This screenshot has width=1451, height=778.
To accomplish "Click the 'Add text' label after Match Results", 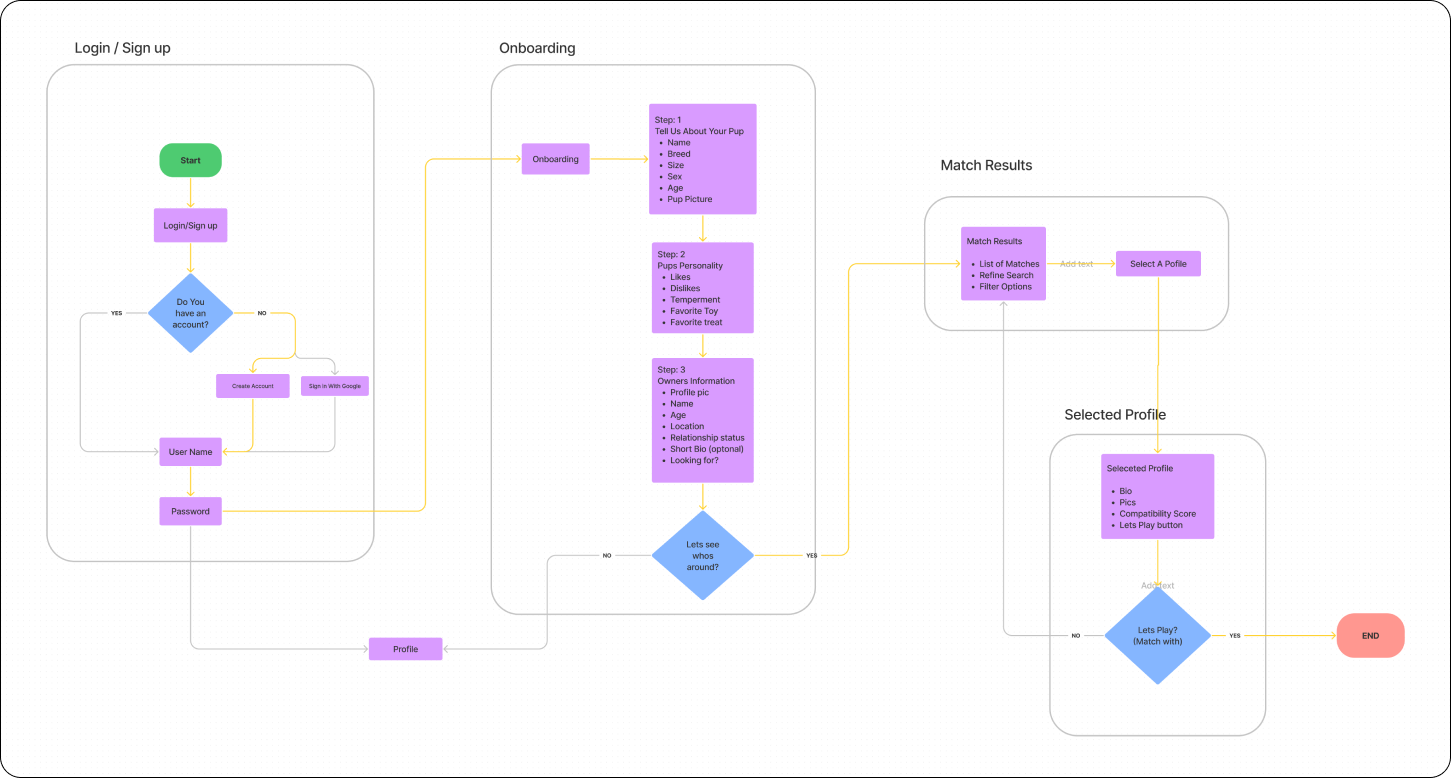I will pyautogui.click(x=1077, y=264).
